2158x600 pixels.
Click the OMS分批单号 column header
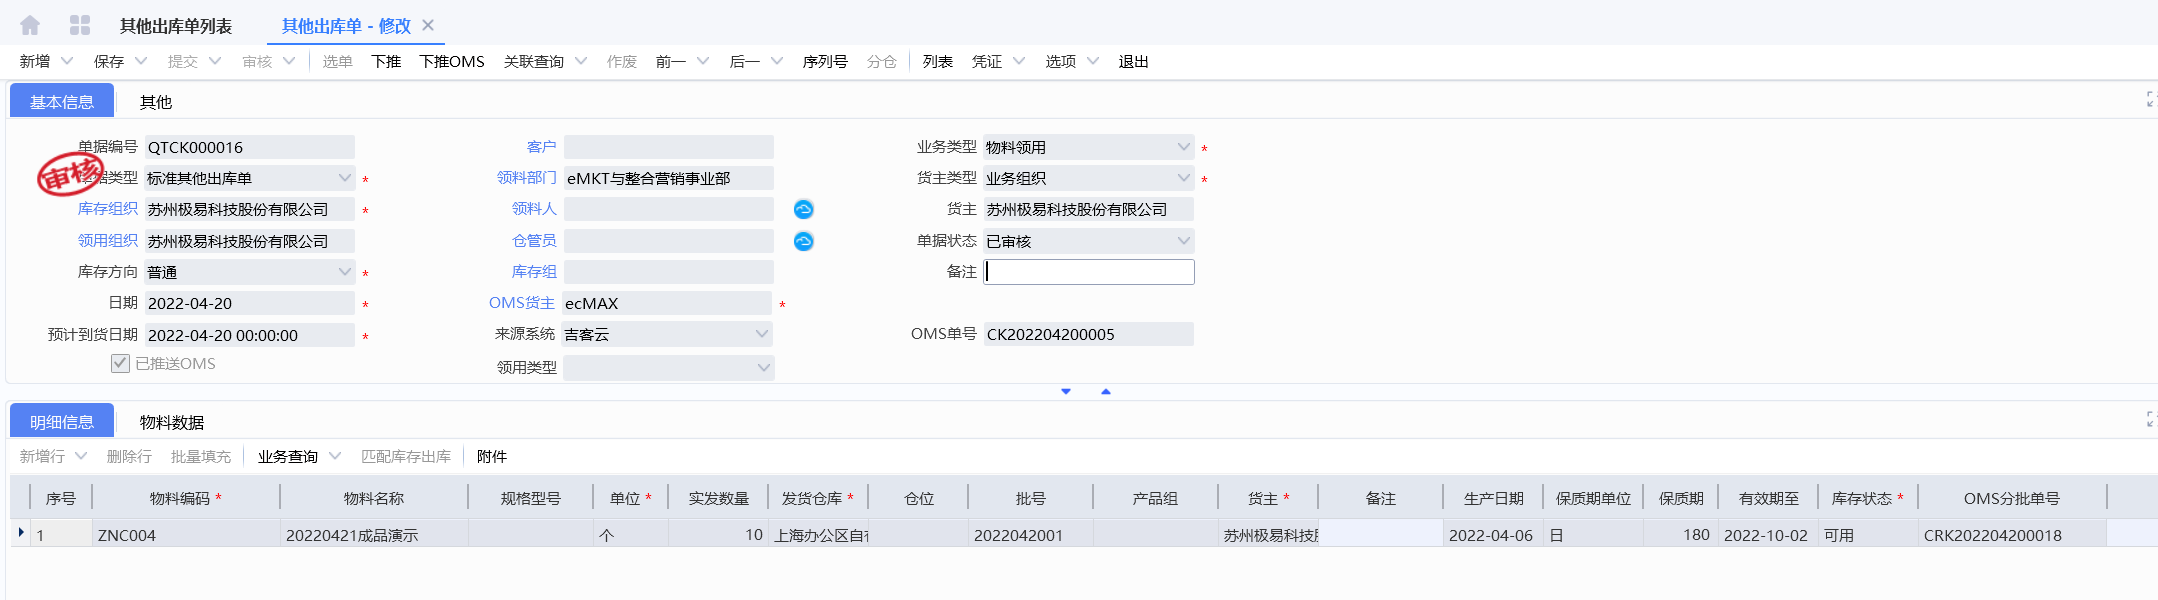tap(2012, 498)
